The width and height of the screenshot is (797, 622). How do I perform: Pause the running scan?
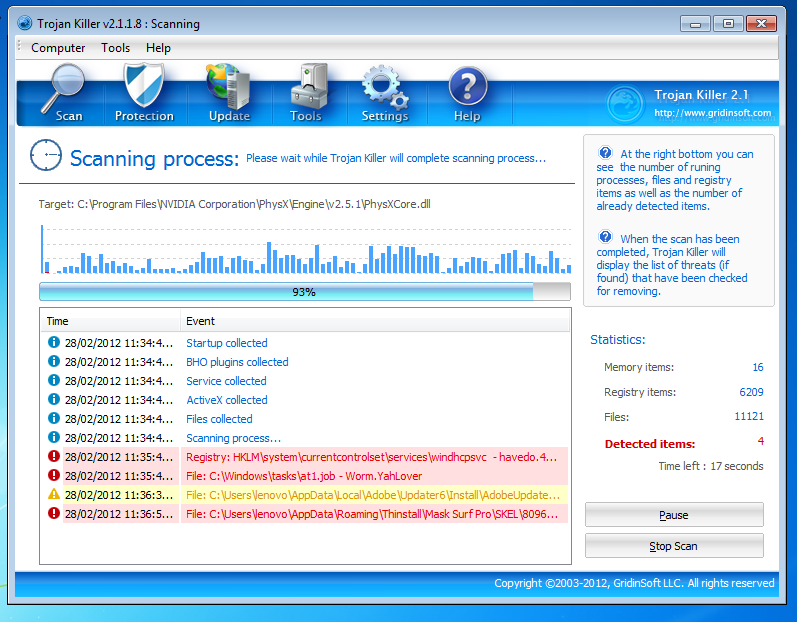point(674,515)
